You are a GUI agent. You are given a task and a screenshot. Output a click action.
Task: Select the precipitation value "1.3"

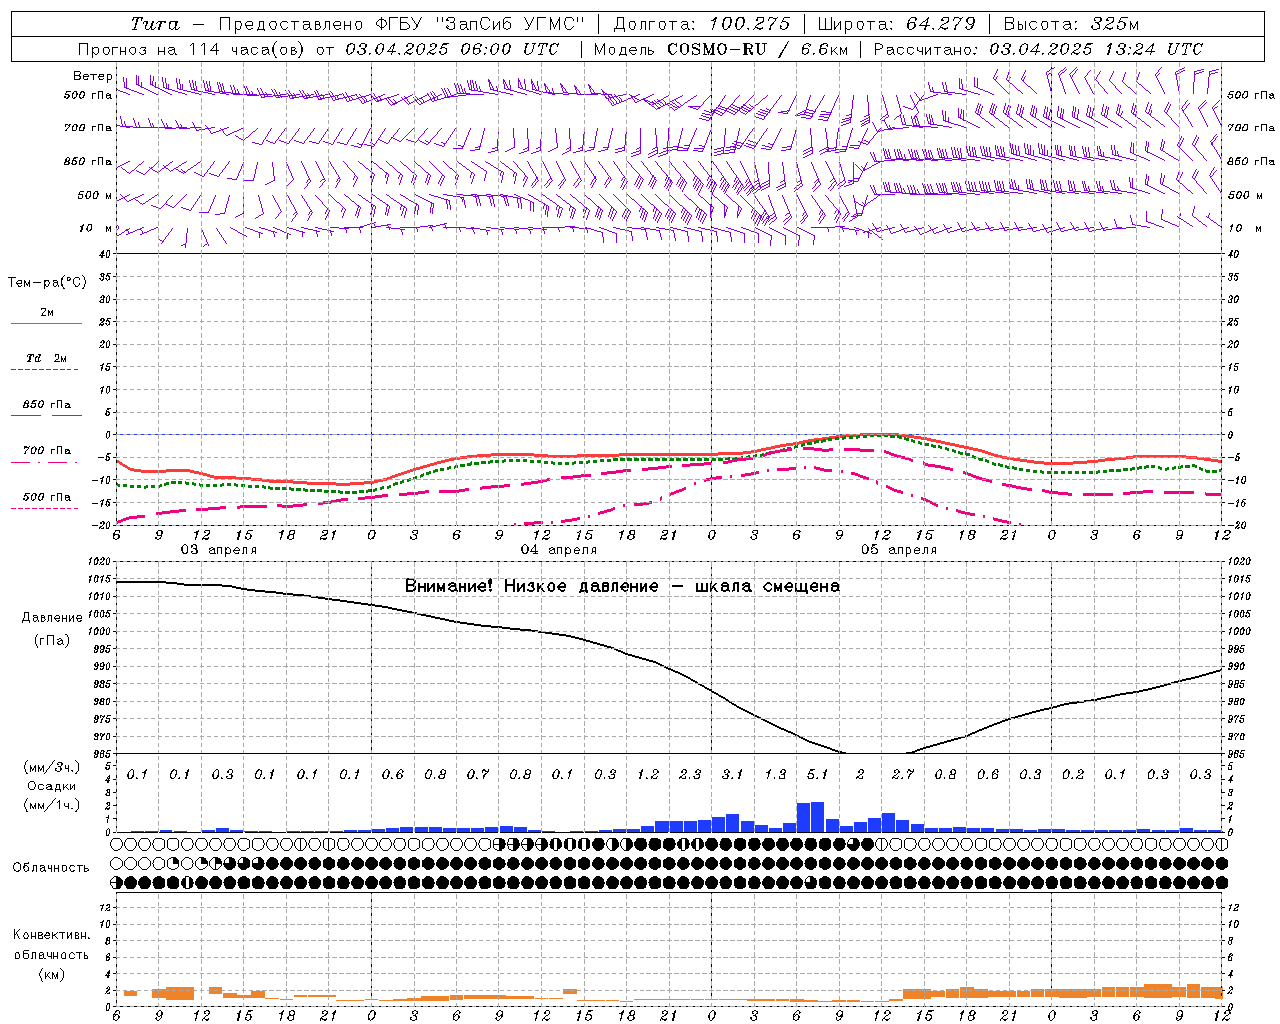click(775, 774)
